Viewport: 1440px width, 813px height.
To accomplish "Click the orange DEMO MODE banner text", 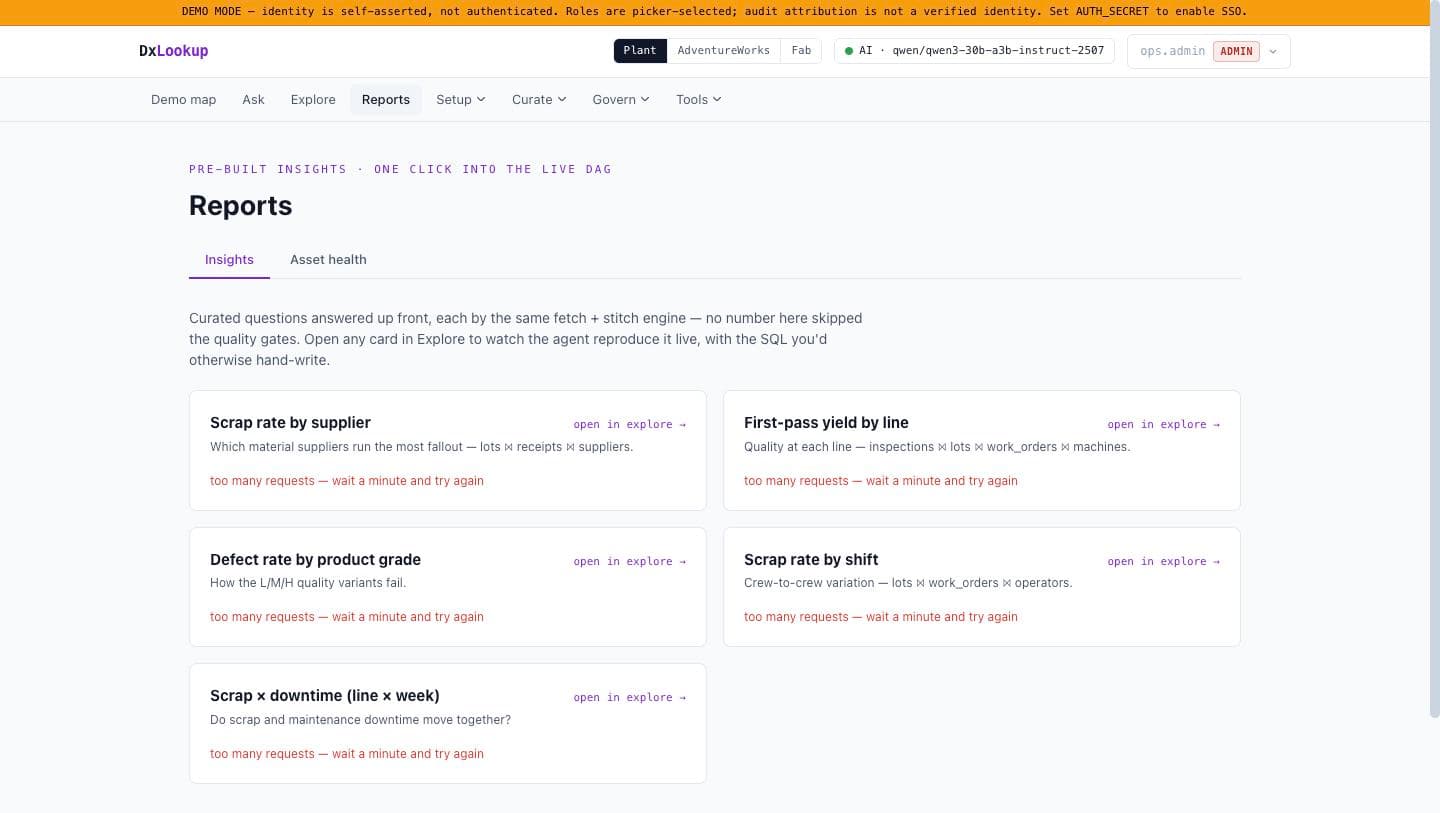I will [714, 12].
